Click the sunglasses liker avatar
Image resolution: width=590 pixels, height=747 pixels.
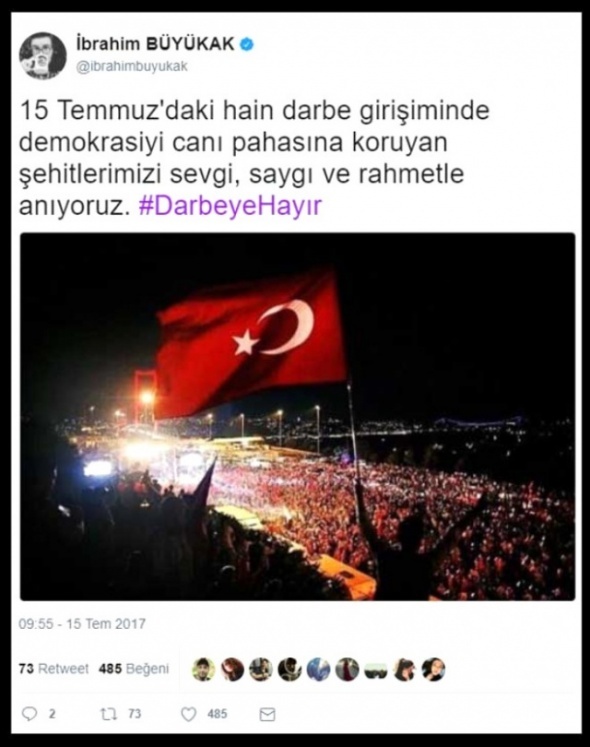click(x=376, y=669)
